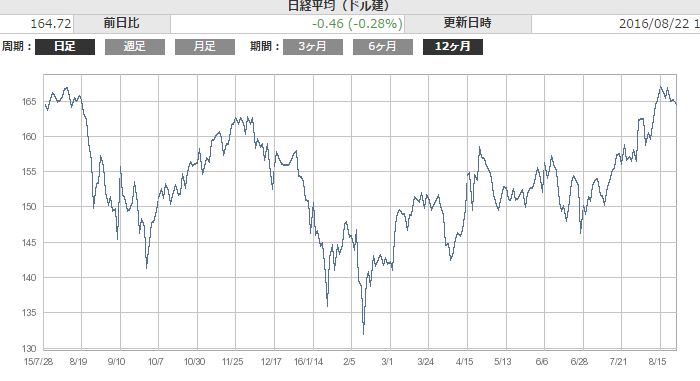This screenshot has width=700, height=381.
Task: Click the 16/1/14 x-axis date
Action: [308, 362]
